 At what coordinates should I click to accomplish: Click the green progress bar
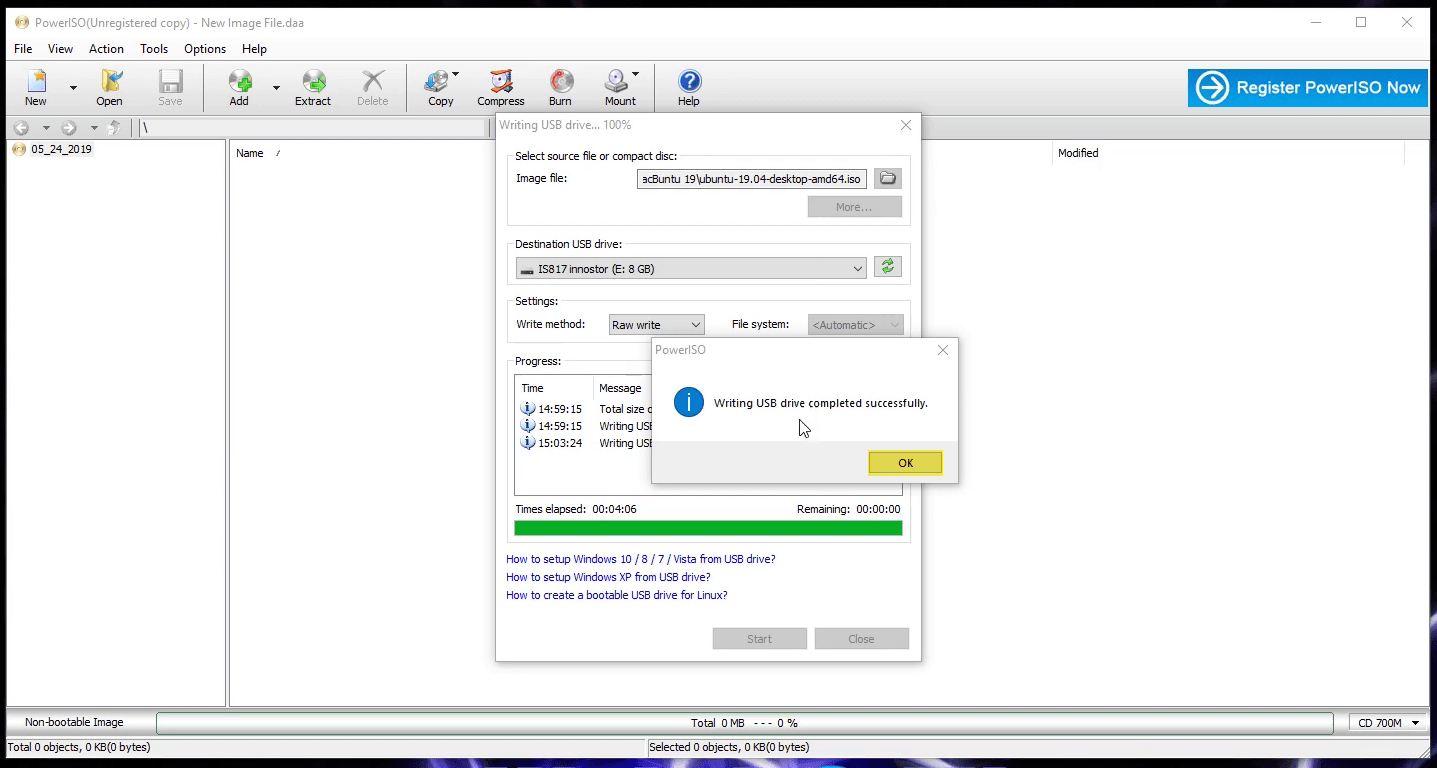pos(708,528)
